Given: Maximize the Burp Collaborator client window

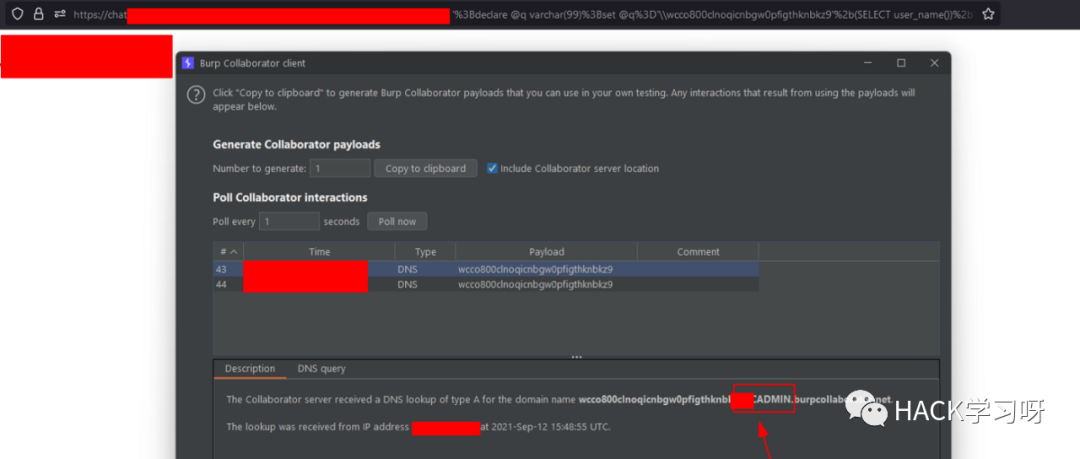Looking at the screenshot, I should pyautogui.click(x=901, y=63).
